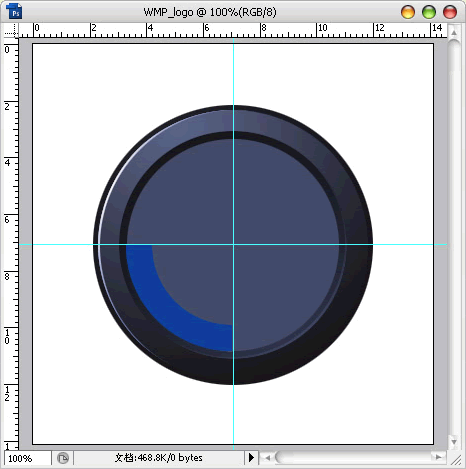
Task: Click the horizontal scrollbar left arrow
Action: click(267, 458)
